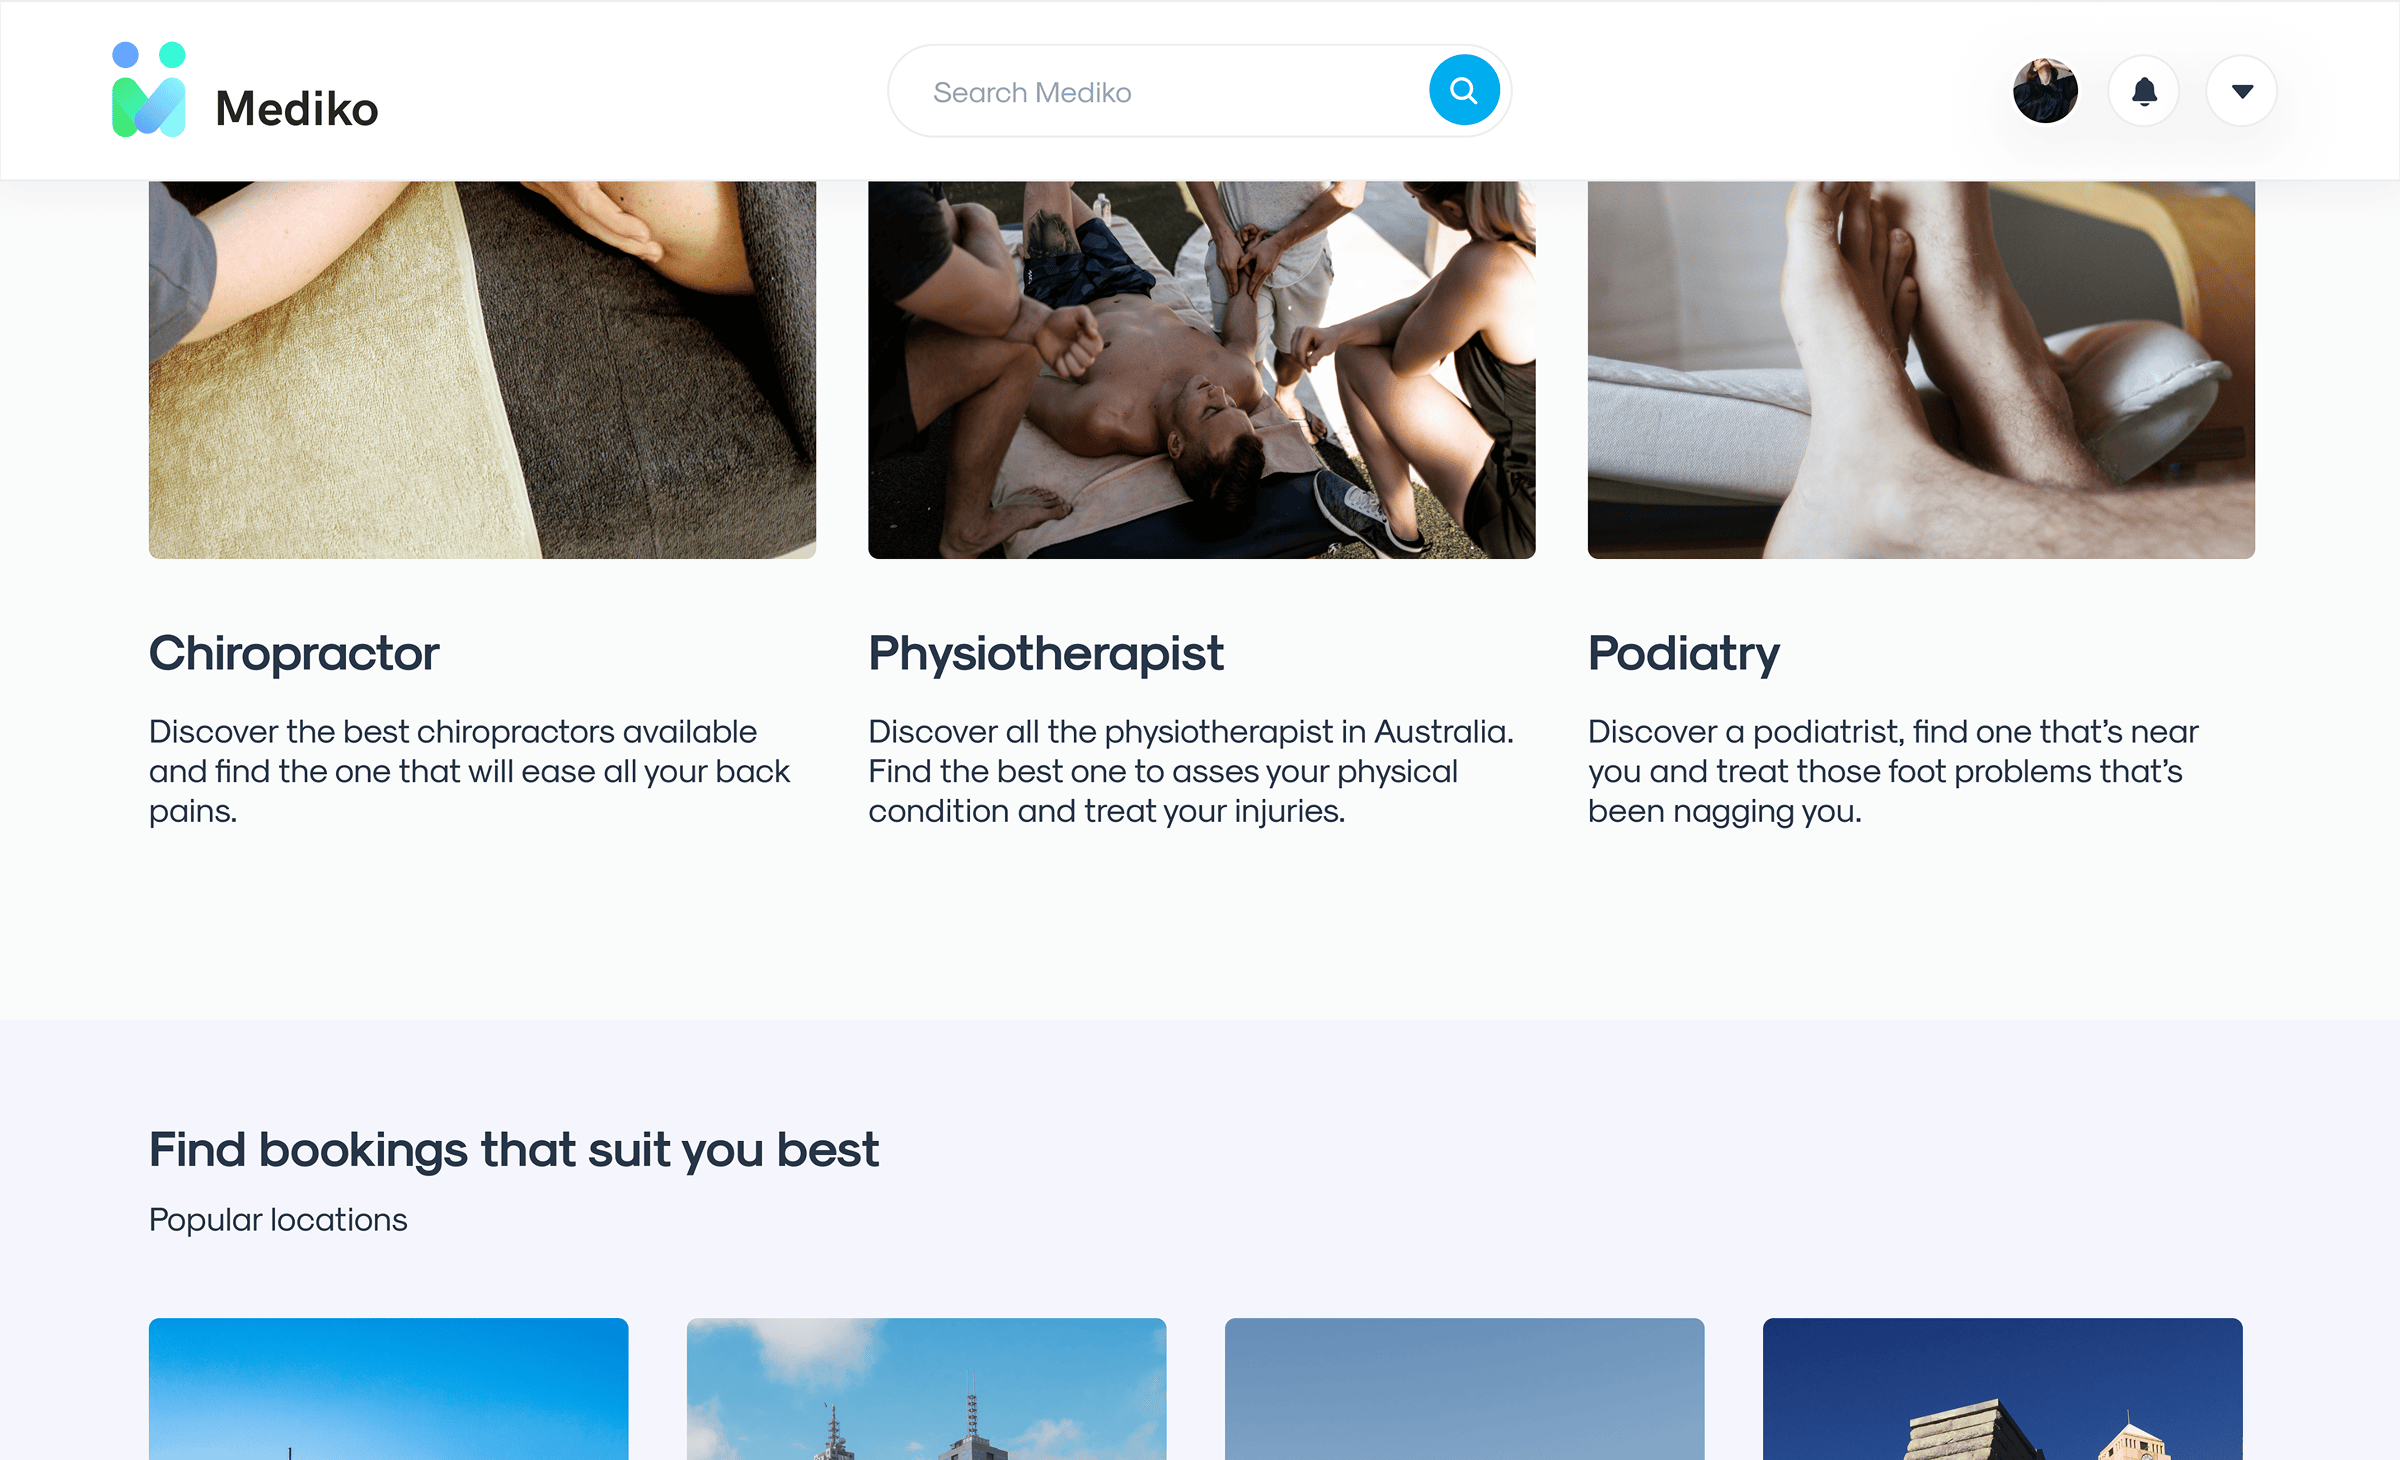The width and height of the screenshot is (2400, 1460).
Task: Open the fourth location with stone building
Action: tap(2002, 1389)
